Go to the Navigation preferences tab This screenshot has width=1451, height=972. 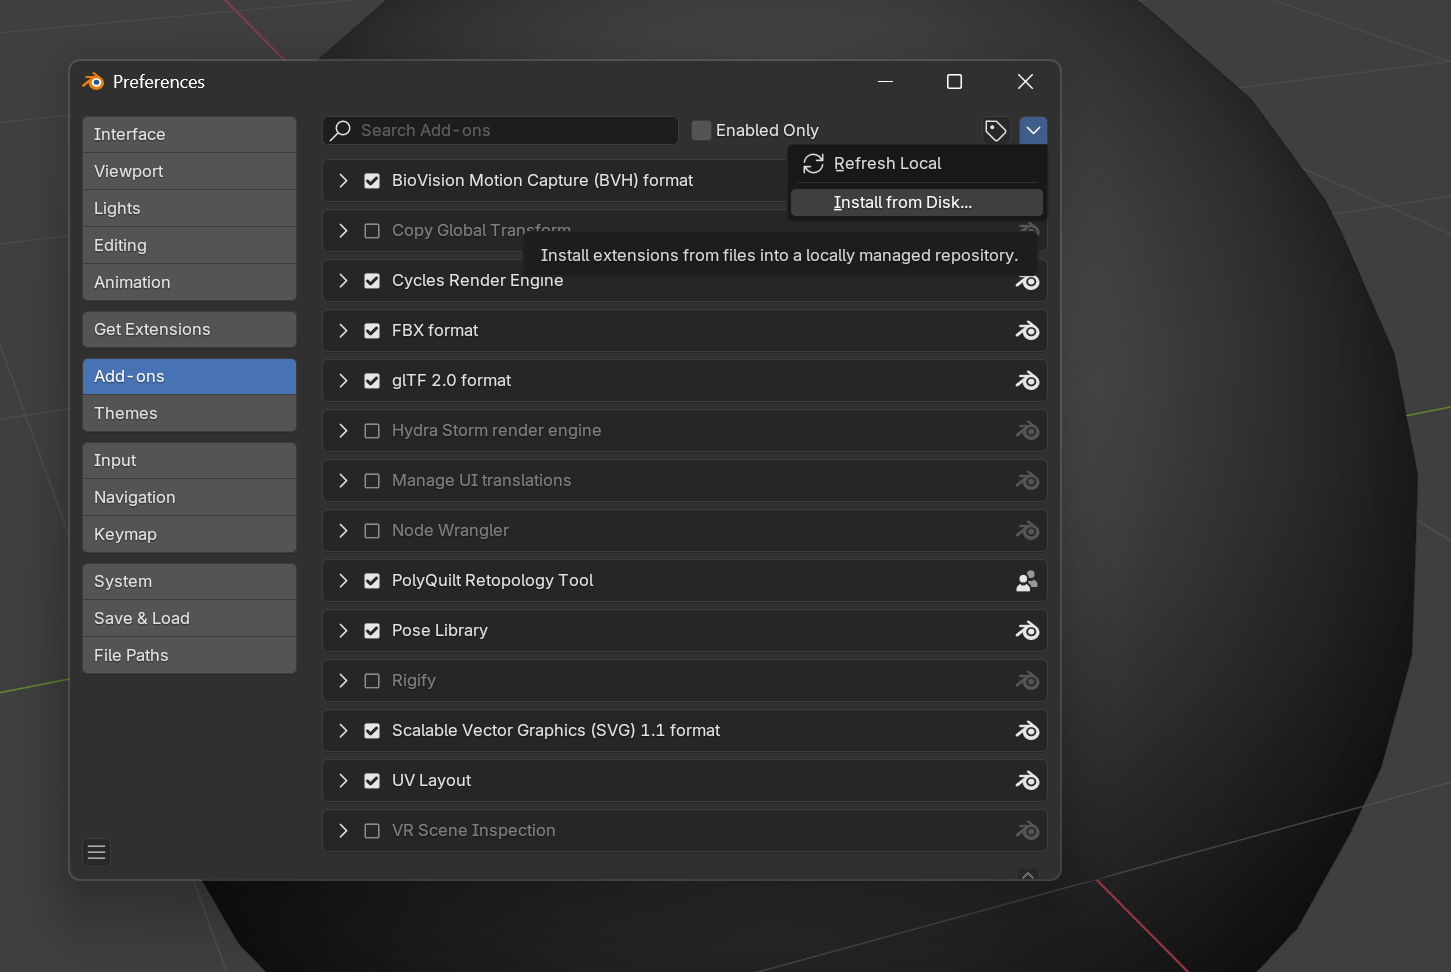point(189,497)
